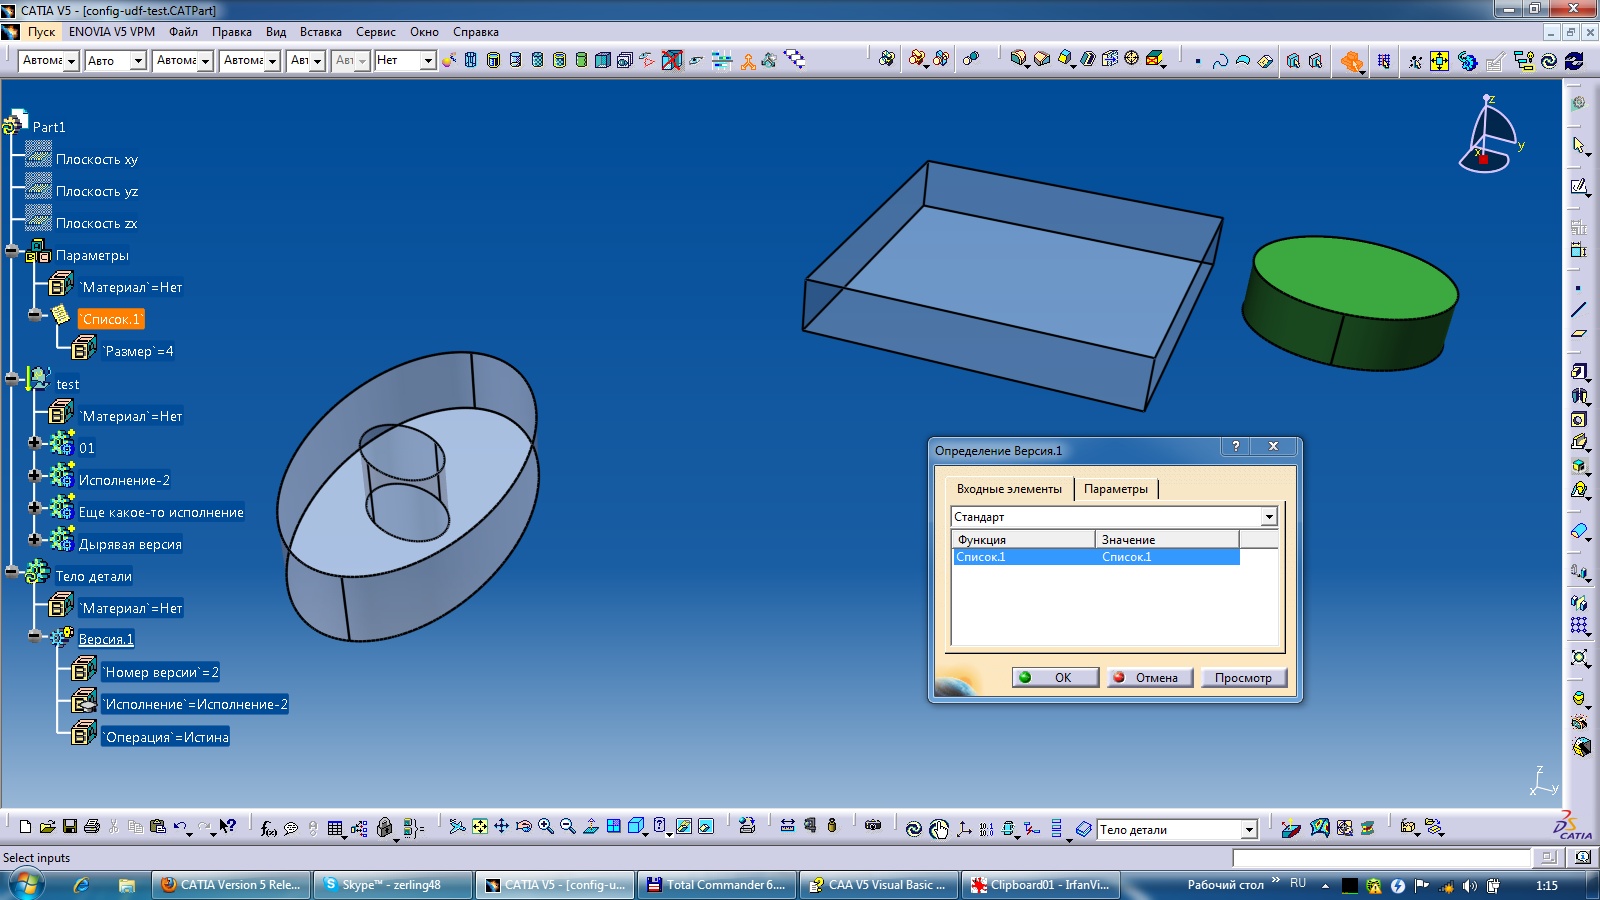1600x900 pixels.
Task: Switch to Skype taskbar button
Action: (x=391, y=885)
